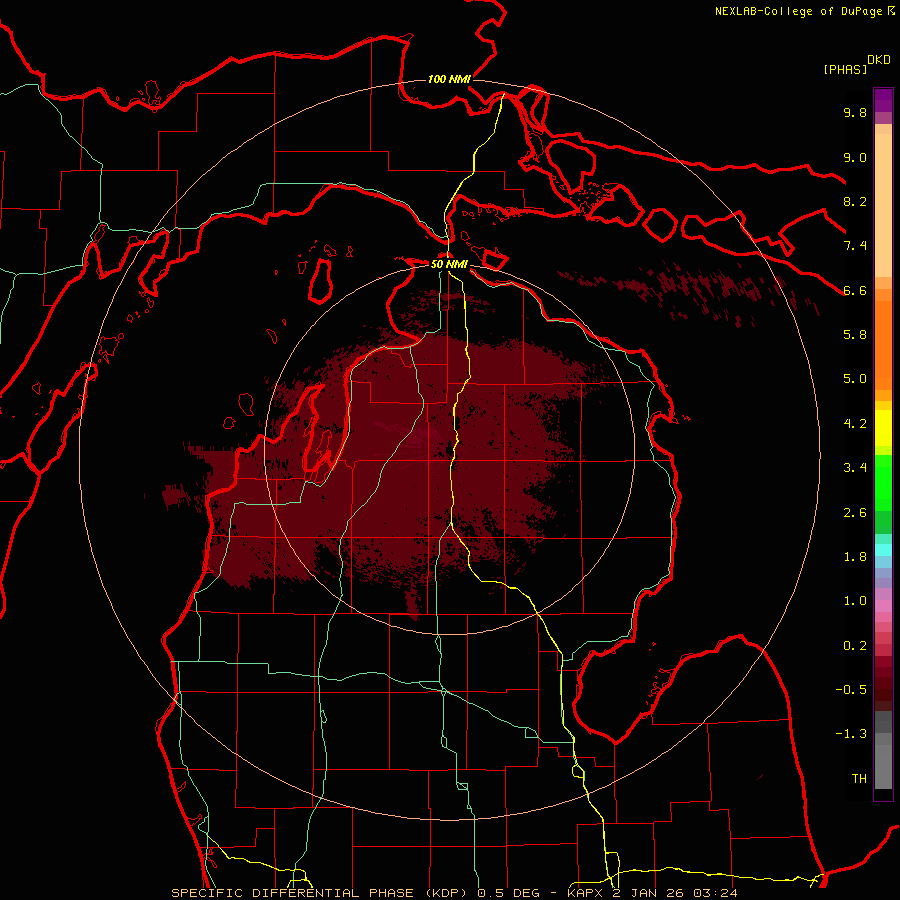Click the 6.6 scale value
Image resolution: width=900 pixels, height=900 pixels.
tap(855, 291)
